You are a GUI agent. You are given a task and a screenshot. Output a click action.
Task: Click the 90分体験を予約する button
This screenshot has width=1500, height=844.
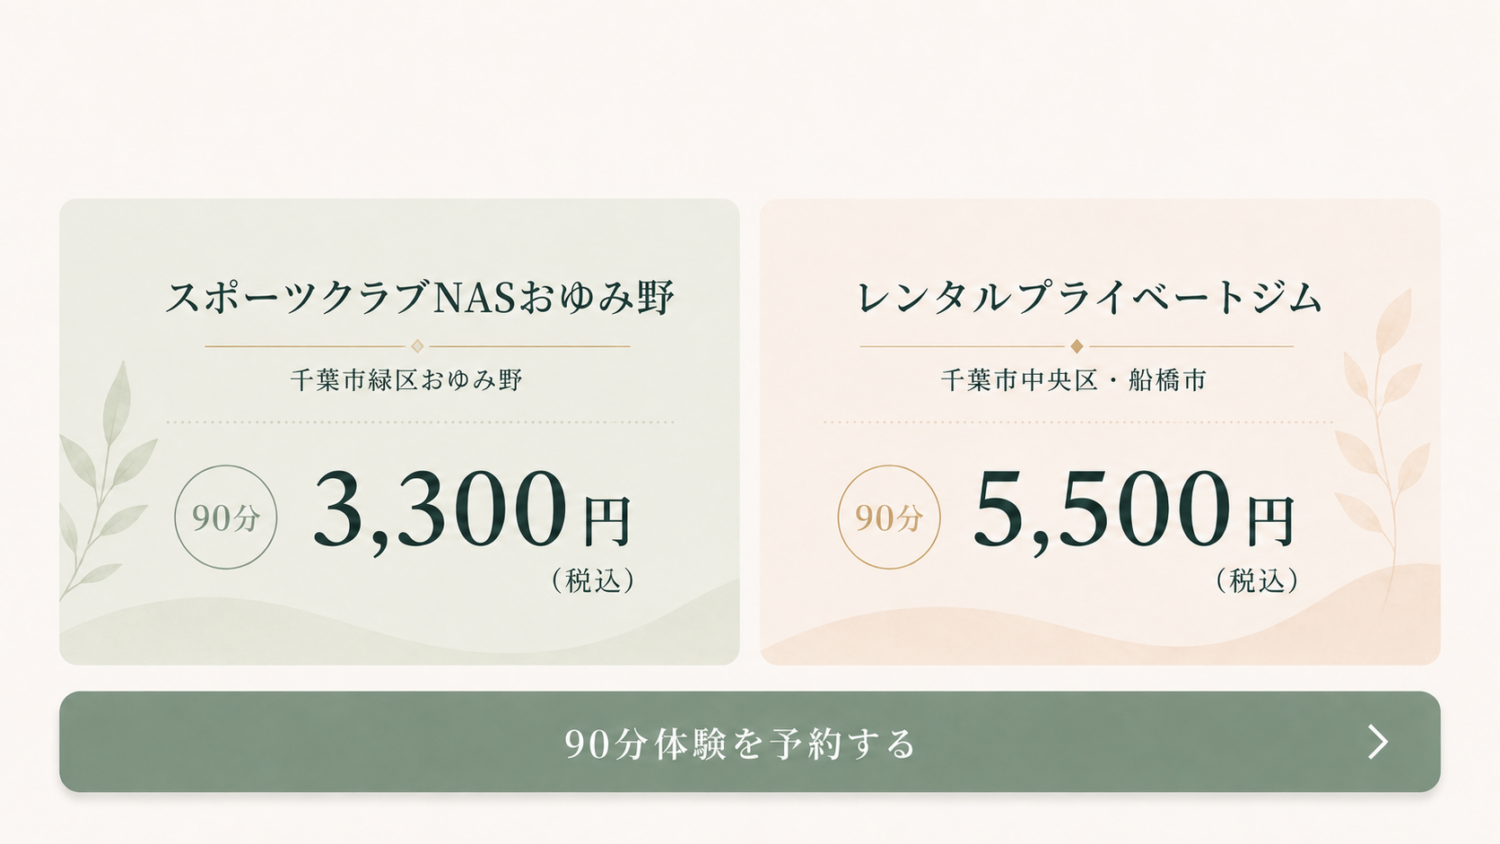point(750,742)
